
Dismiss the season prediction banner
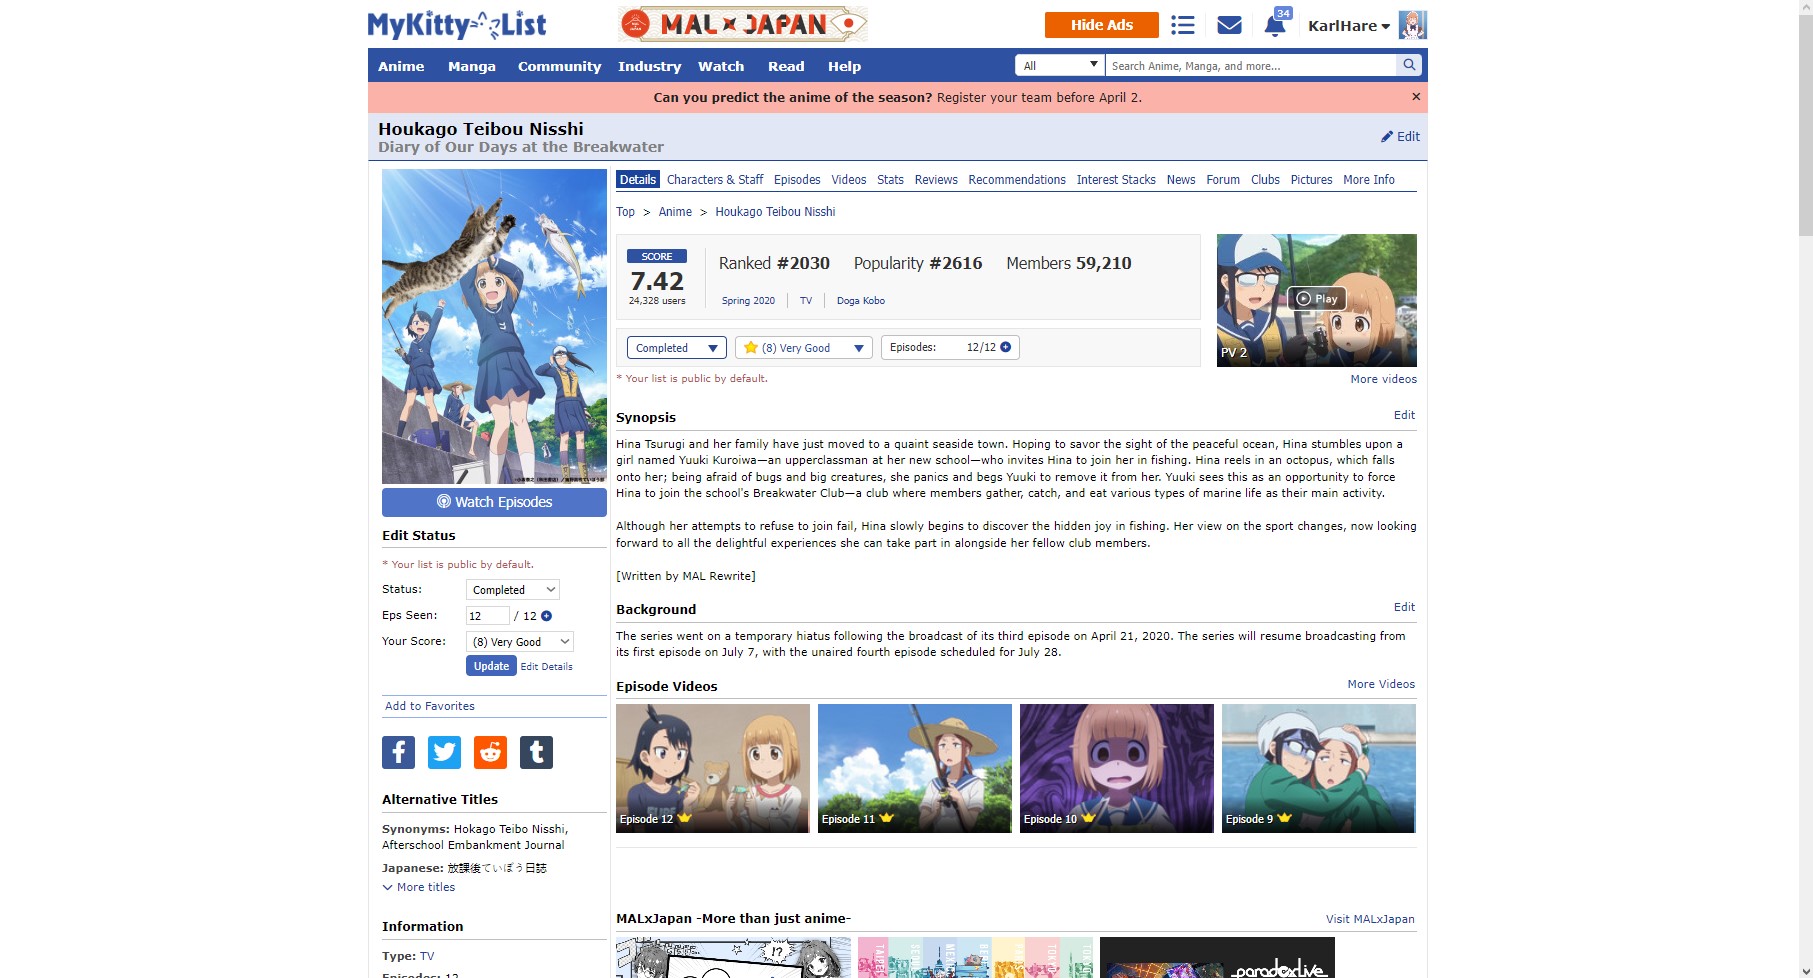tap(1416, 97)
